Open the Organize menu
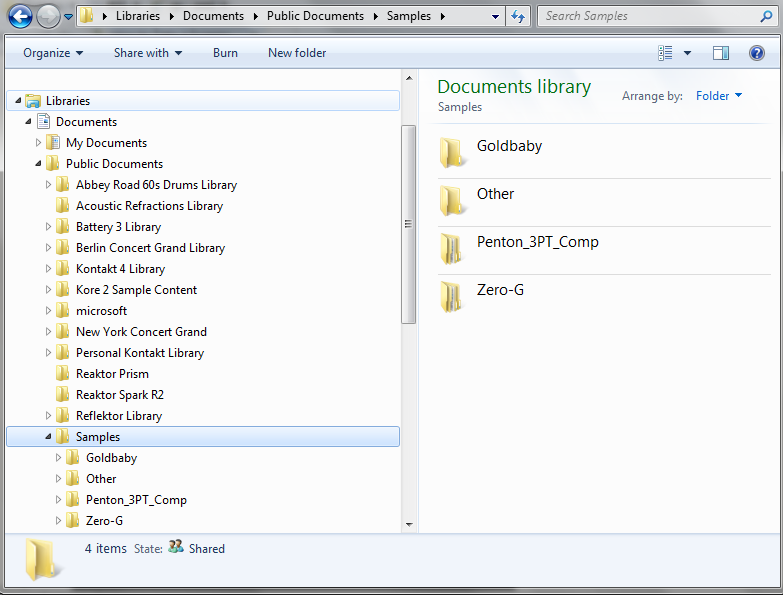 point(53,53)
